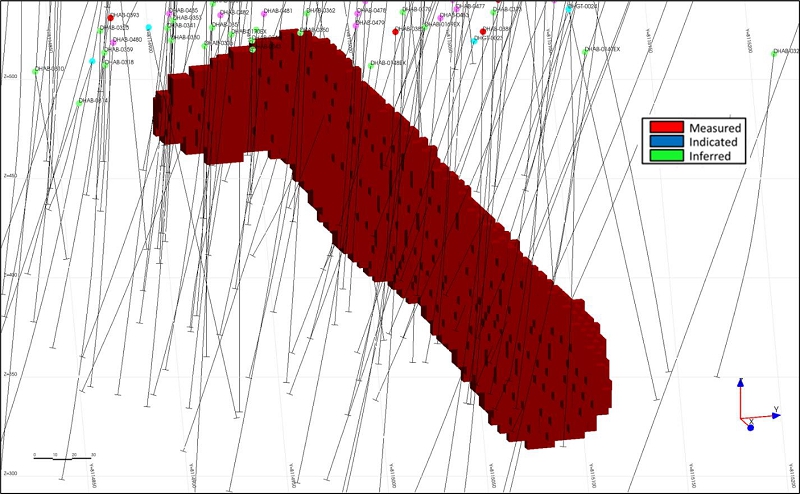Click the blue Indicated legend swatch

666,141
